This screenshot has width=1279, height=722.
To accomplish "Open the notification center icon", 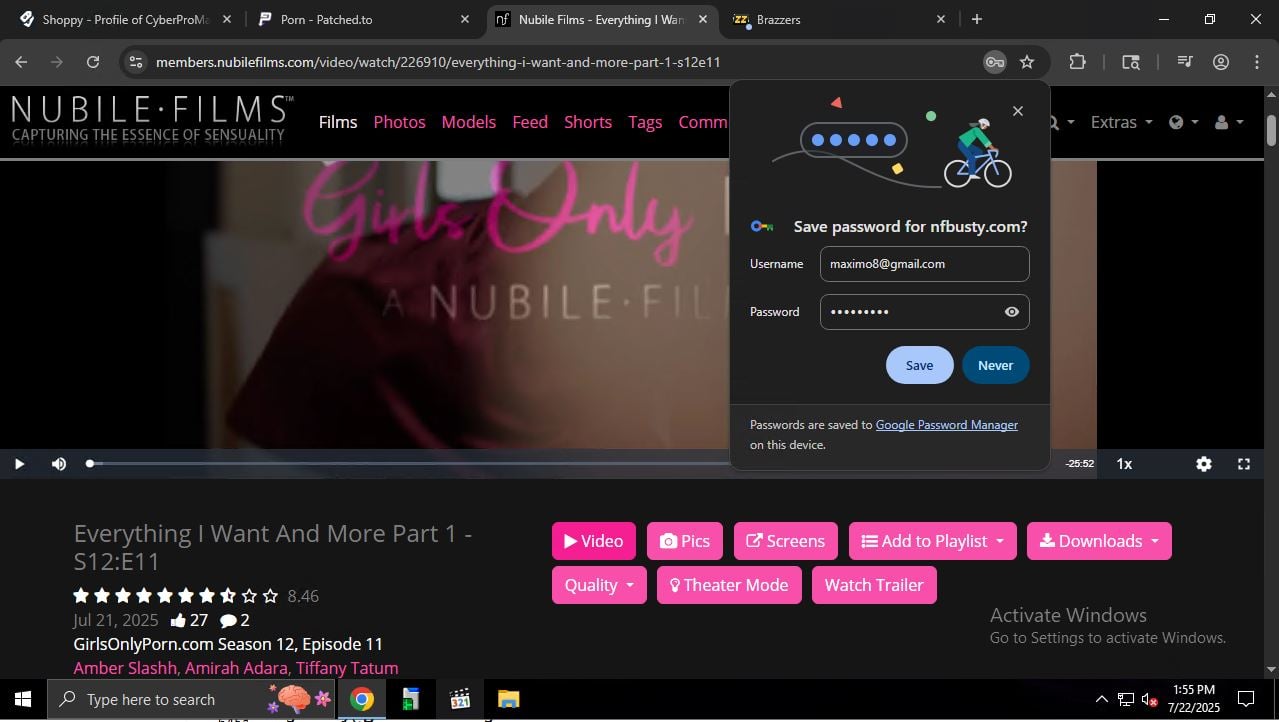I will [x=1246, y=699].
